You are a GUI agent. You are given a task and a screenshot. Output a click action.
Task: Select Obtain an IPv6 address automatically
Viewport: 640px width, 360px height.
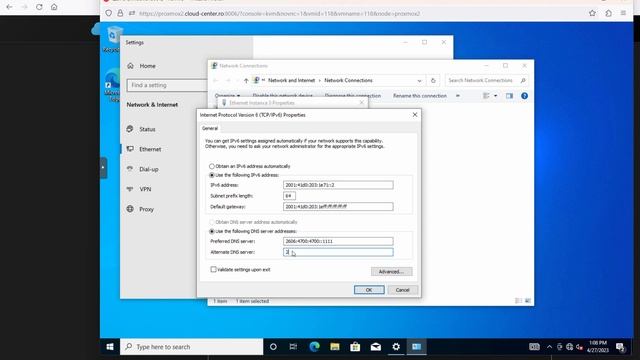212,166
